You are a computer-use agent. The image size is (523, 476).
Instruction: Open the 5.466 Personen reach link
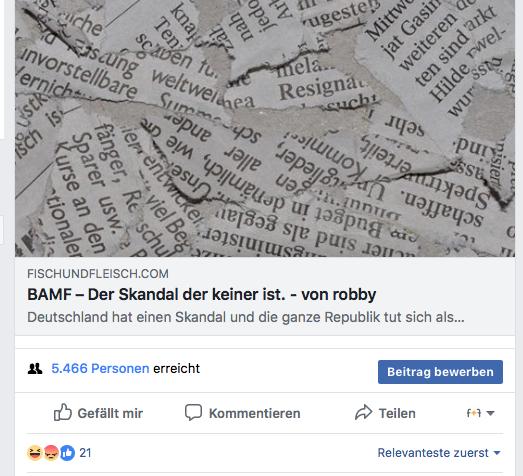(100, 368)
